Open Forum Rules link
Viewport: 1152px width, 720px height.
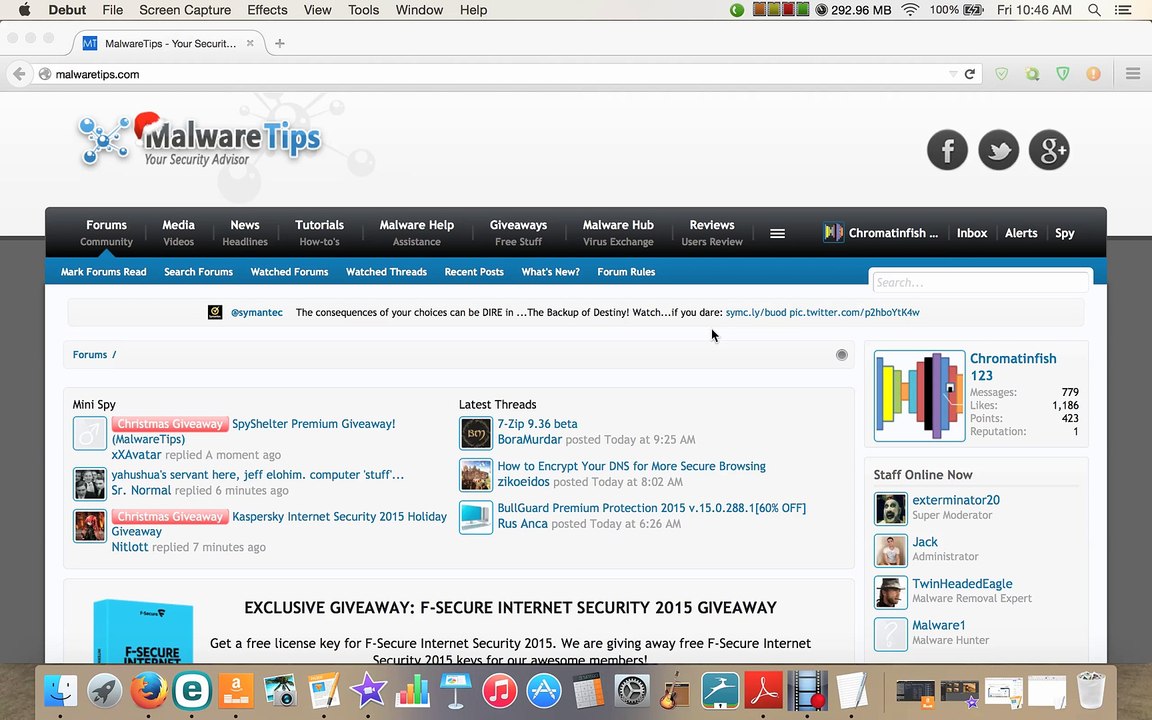click(626, 272)
